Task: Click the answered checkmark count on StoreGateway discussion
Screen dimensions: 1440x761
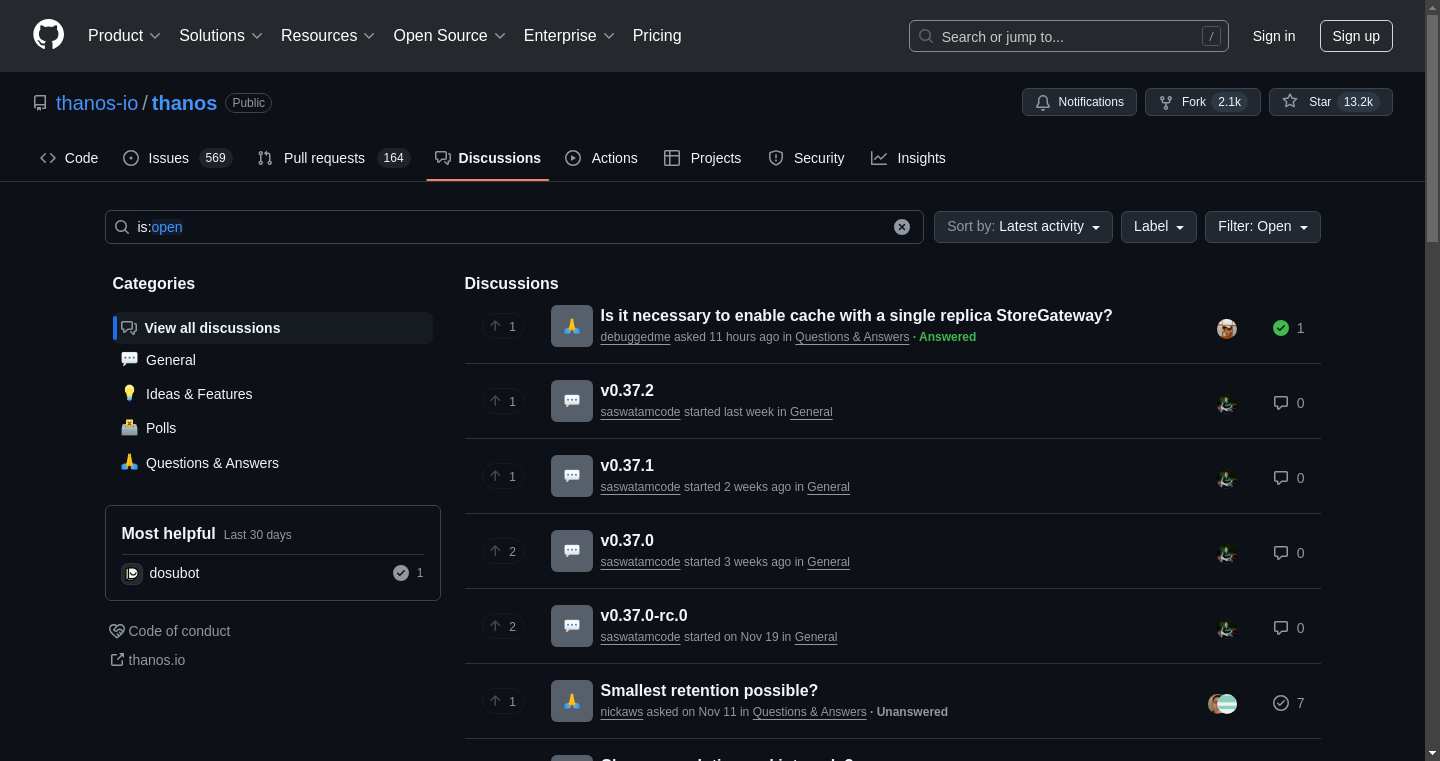Action: pos(1289,328)
